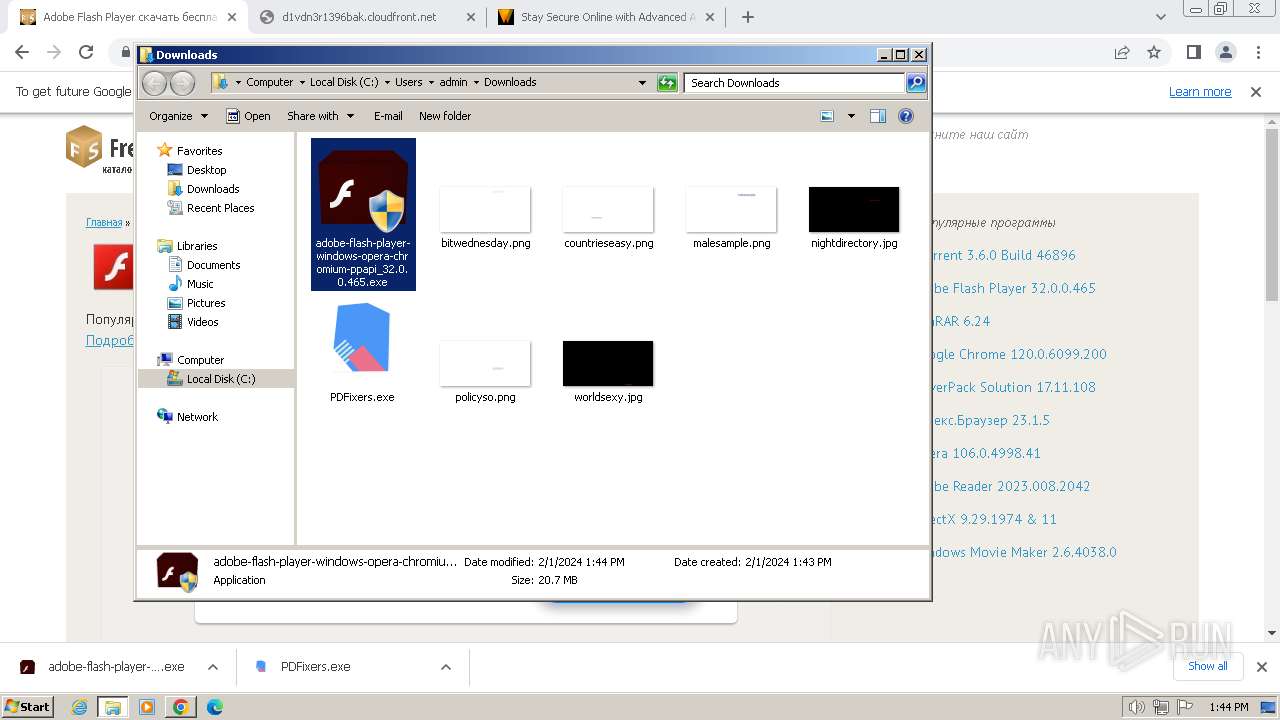Switch to Stay Secure Online tab

604,17
